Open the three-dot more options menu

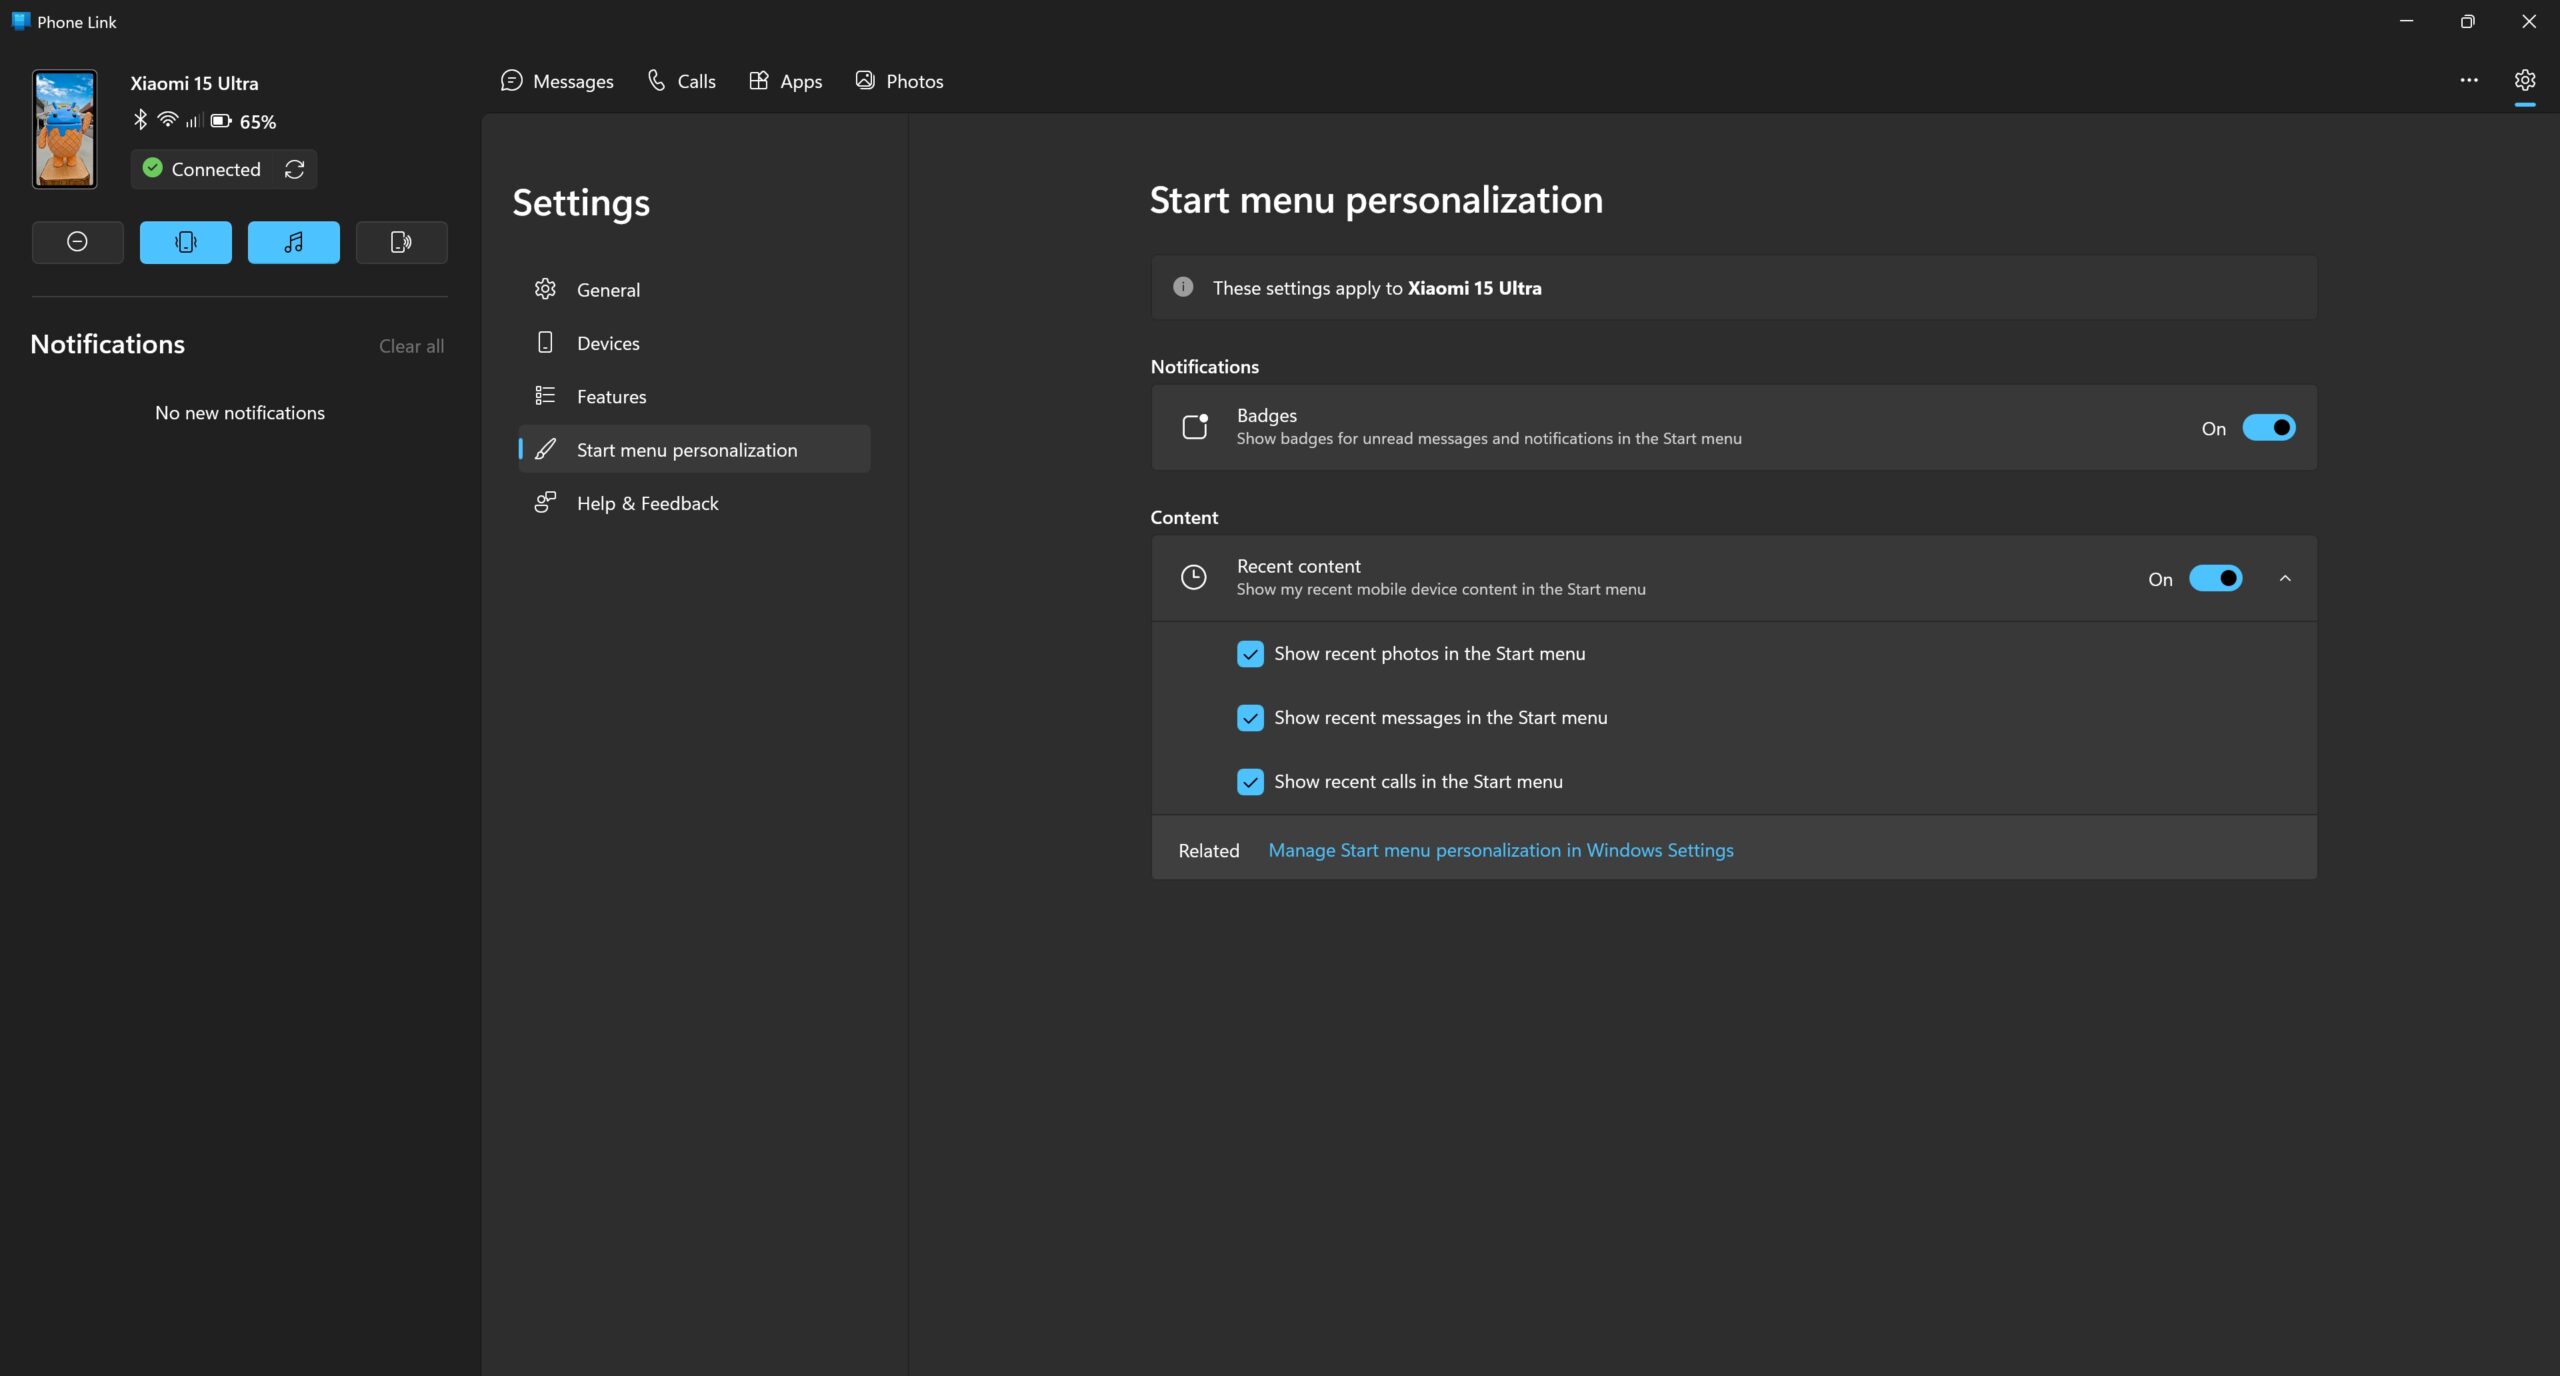2468,80
